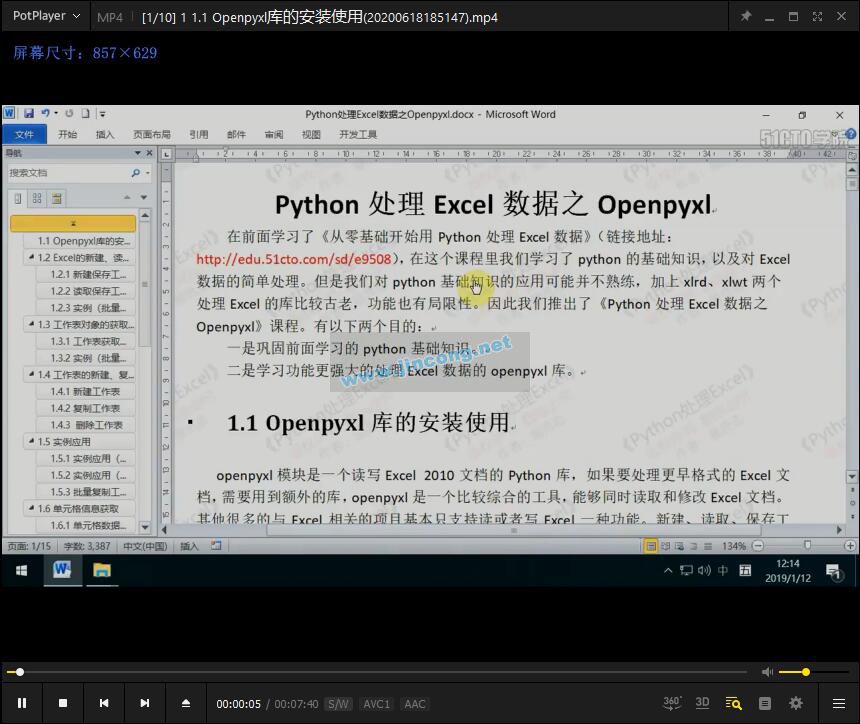Screen dimensions: 860x724
Task: Show search results view in navigation pane
Action: 56,199
